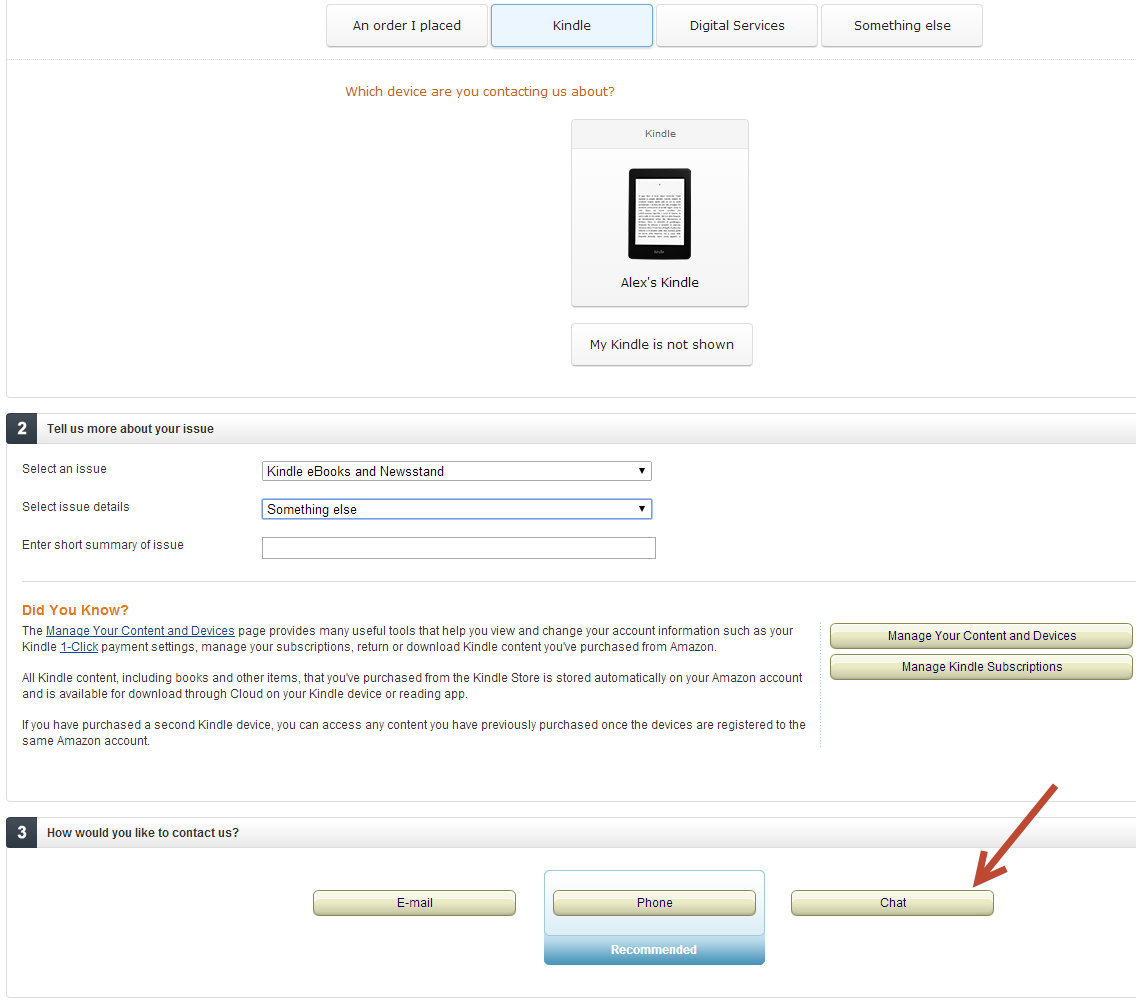Screen dimensions: 1136x1002
Task: Click 'My Kindle is not shown' button
Action: (661, 345)
